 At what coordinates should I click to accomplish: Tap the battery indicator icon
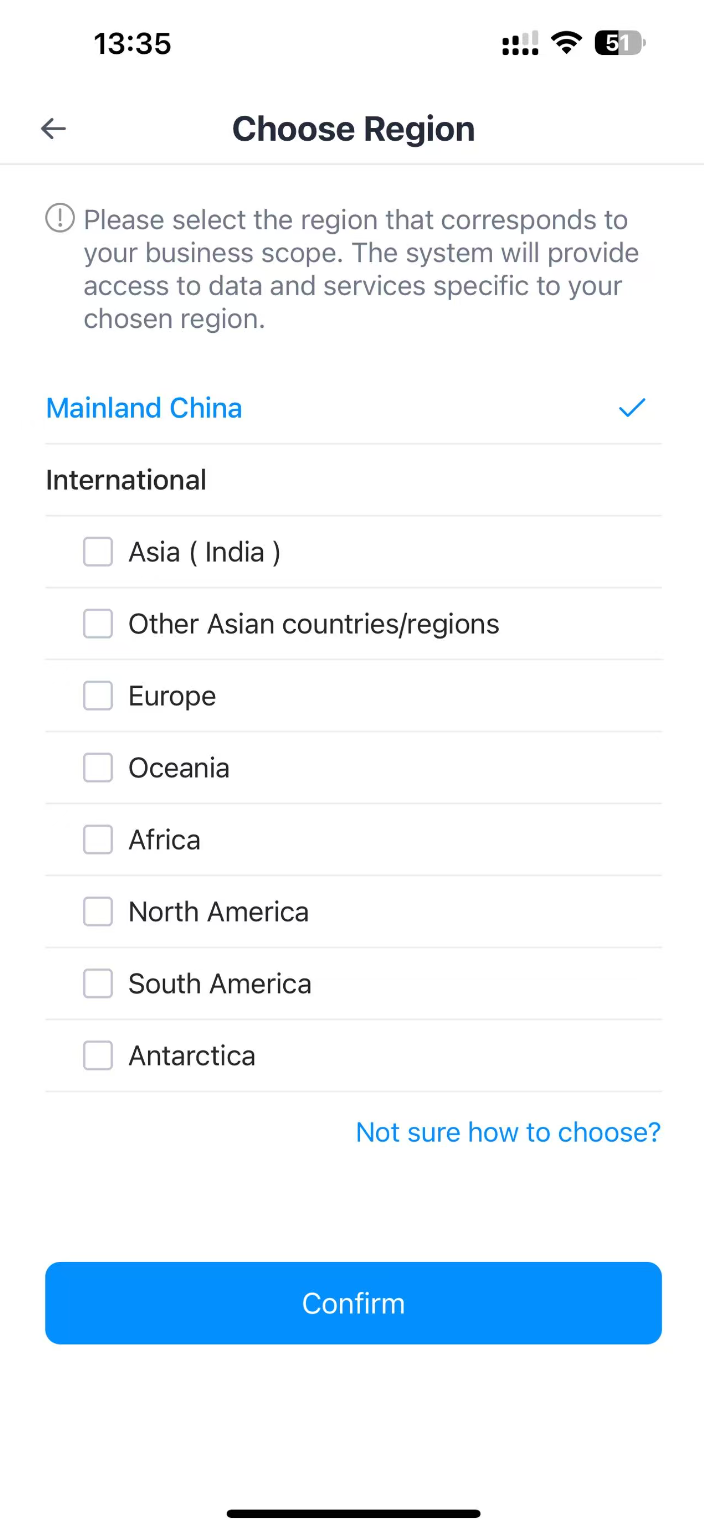pyautogui.click(x=620, y=43)
